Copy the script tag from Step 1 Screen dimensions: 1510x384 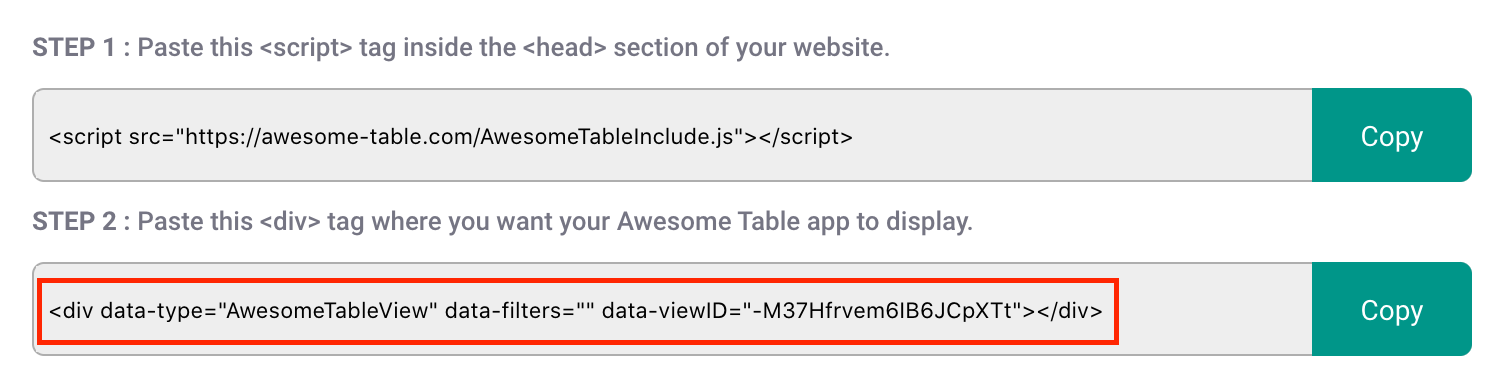click(x=1391, y=135)
